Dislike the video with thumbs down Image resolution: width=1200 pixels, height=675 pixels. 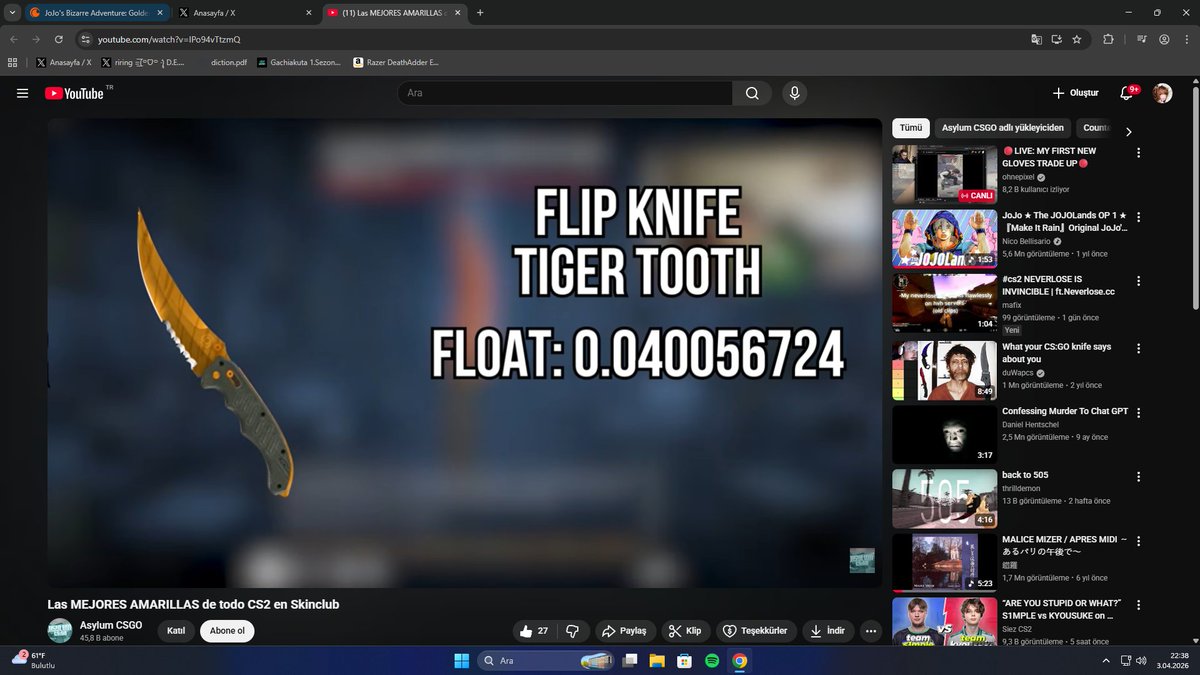click(572, 631)
